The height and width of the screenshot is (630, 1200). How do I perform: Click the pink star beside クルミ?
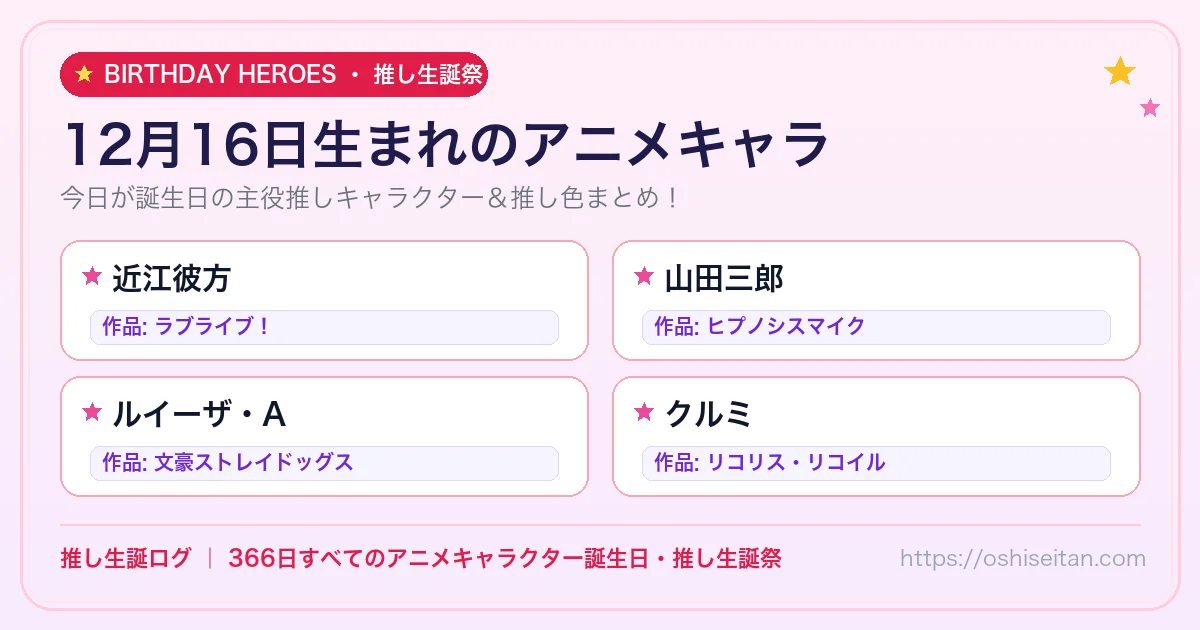[644, 412]
